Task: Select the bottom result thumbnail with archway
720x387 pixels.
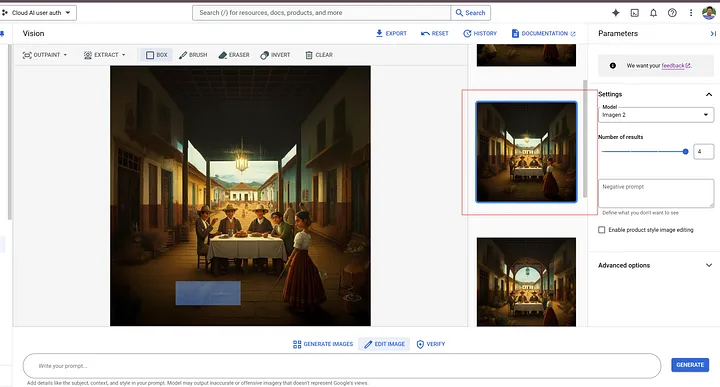Action: click(x=526, y=282)
